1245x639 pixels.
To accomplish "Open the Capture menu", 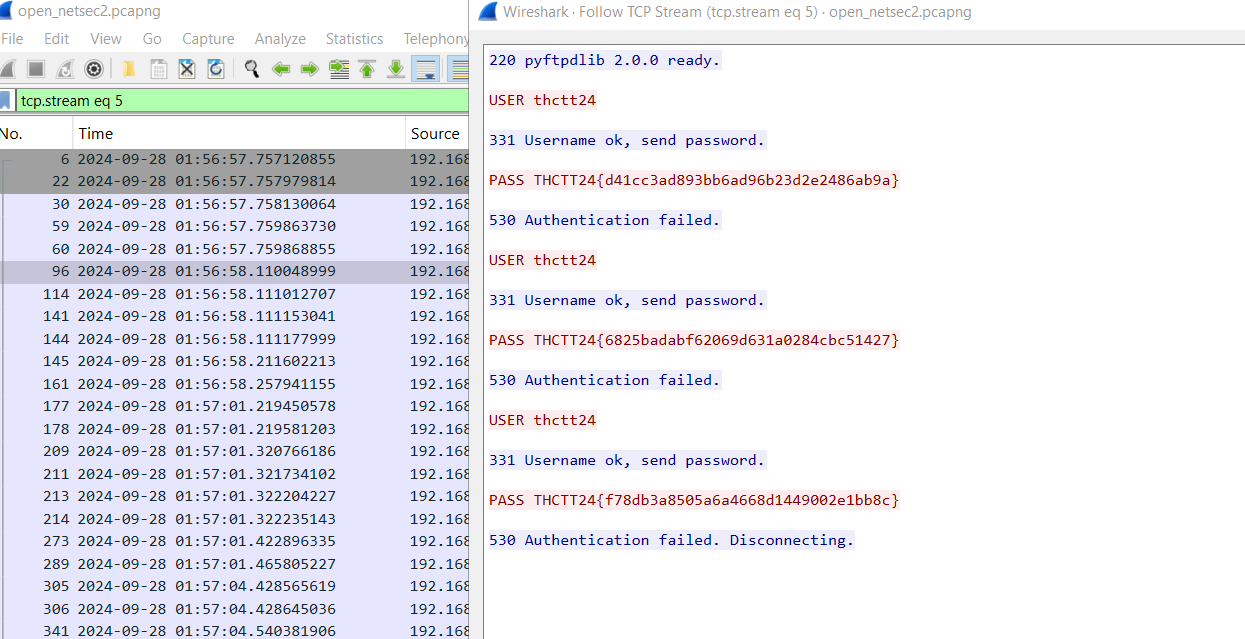I will (208, 39).
